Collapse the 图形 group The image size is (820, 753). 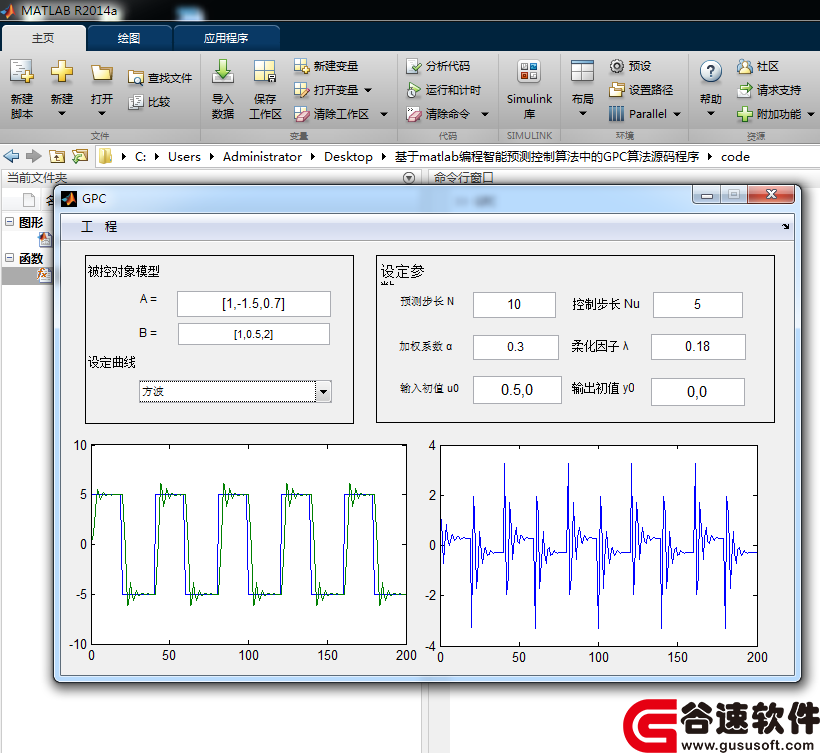tap(9, 222)
